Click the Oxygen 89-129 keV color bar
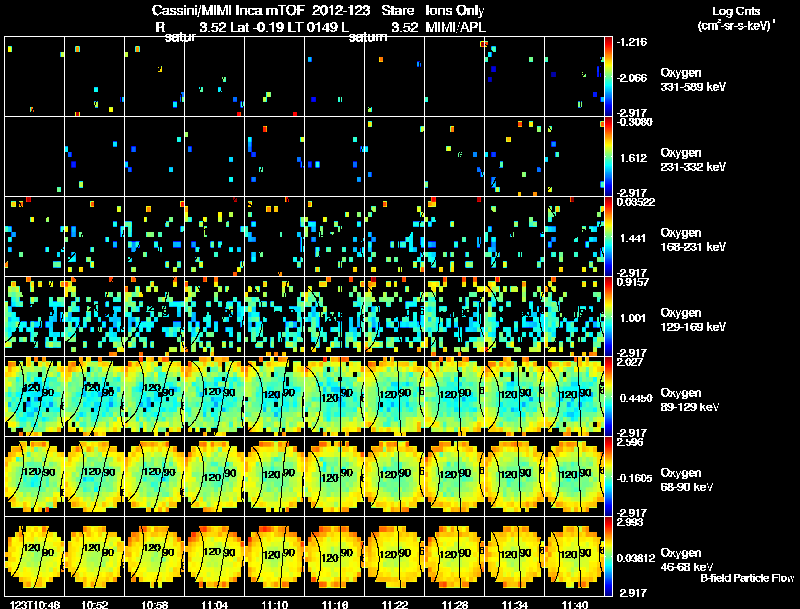 tap(608, 396)
